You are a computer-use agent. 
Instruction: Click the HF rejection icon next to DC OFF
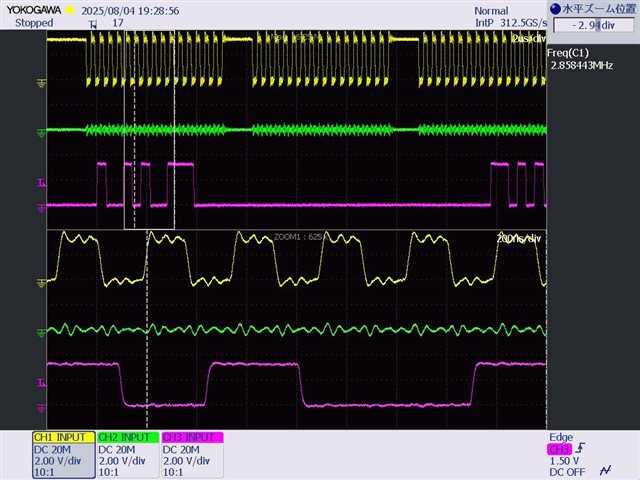[x=606, y=471]
